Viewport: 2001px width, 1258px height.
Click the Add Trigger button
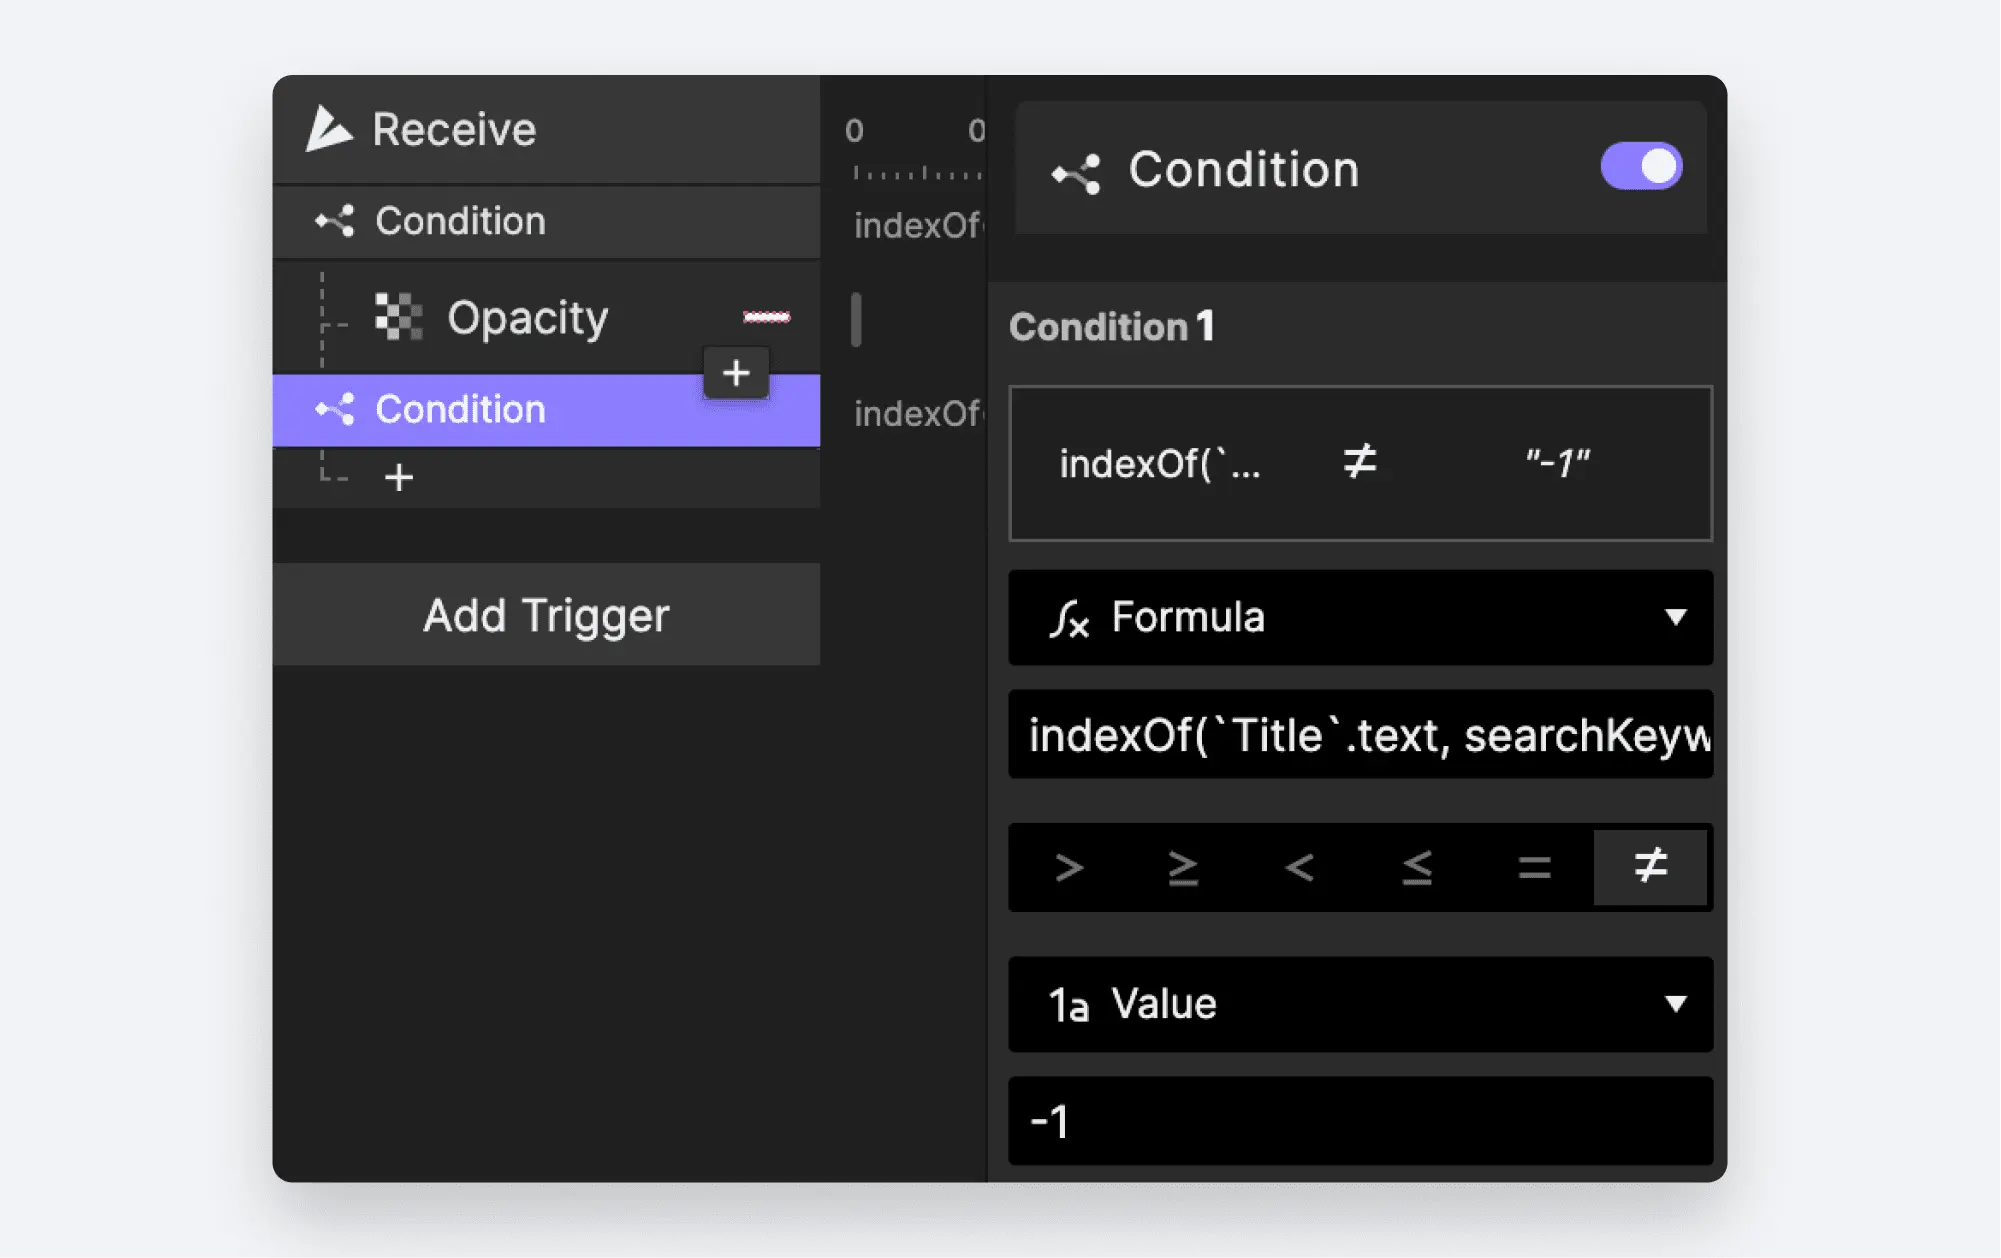point(546,615)
